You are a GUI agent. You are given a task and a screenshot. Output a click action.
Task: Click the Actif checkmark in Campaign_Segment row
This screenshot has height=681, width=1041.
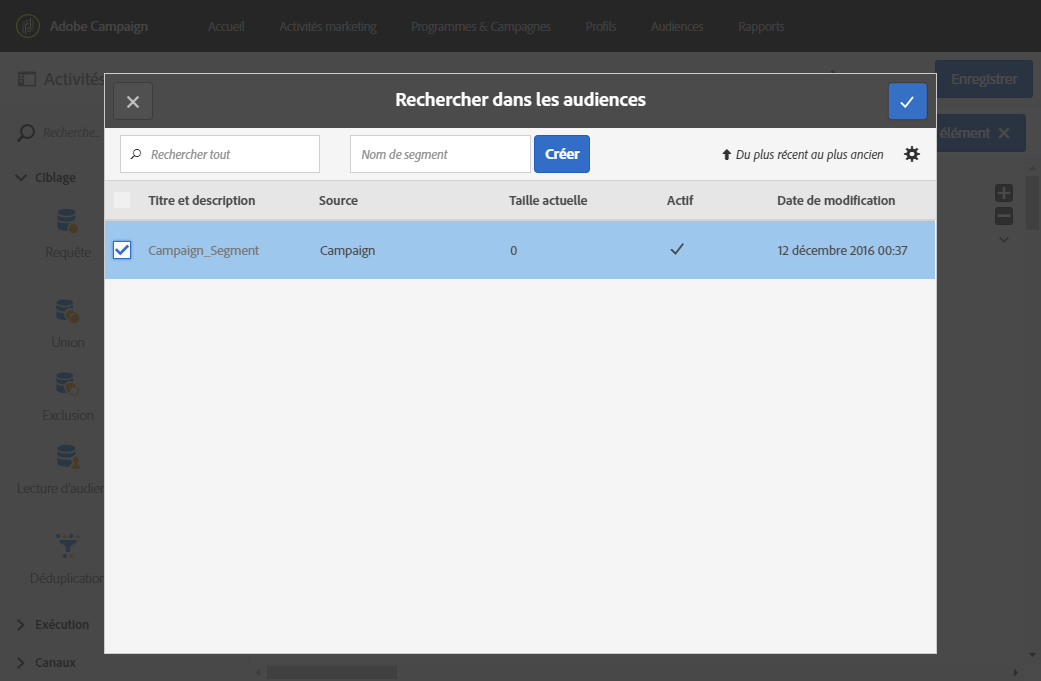click(x=677, y=250)
